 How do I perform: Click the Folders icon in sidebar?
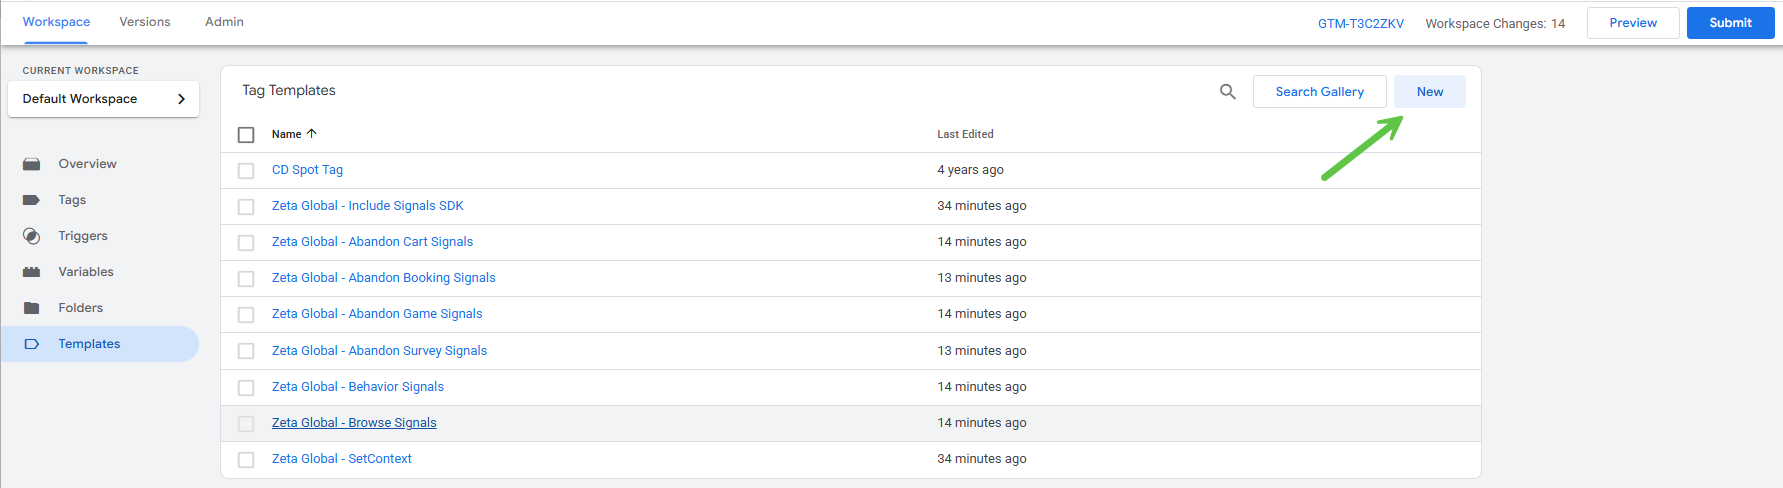point(32,308)
